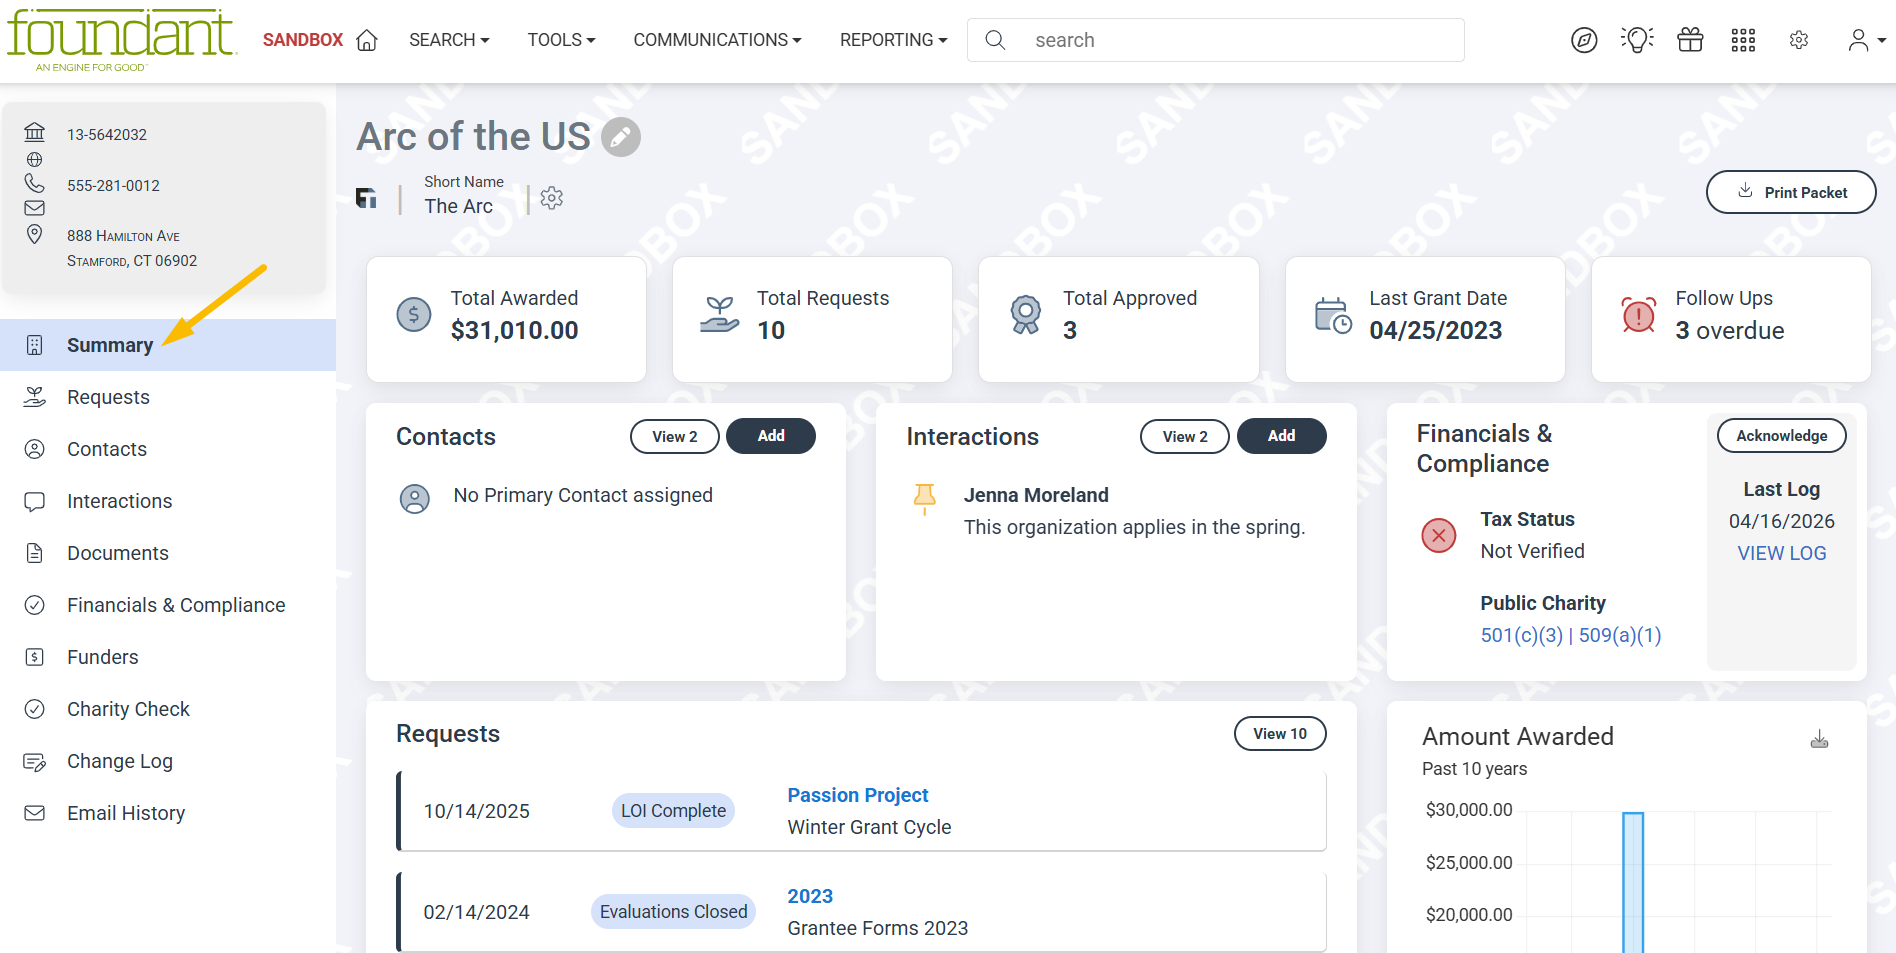Add a new contact
The width and height of the screenshot is (1896, 953).
click(771, 436)
